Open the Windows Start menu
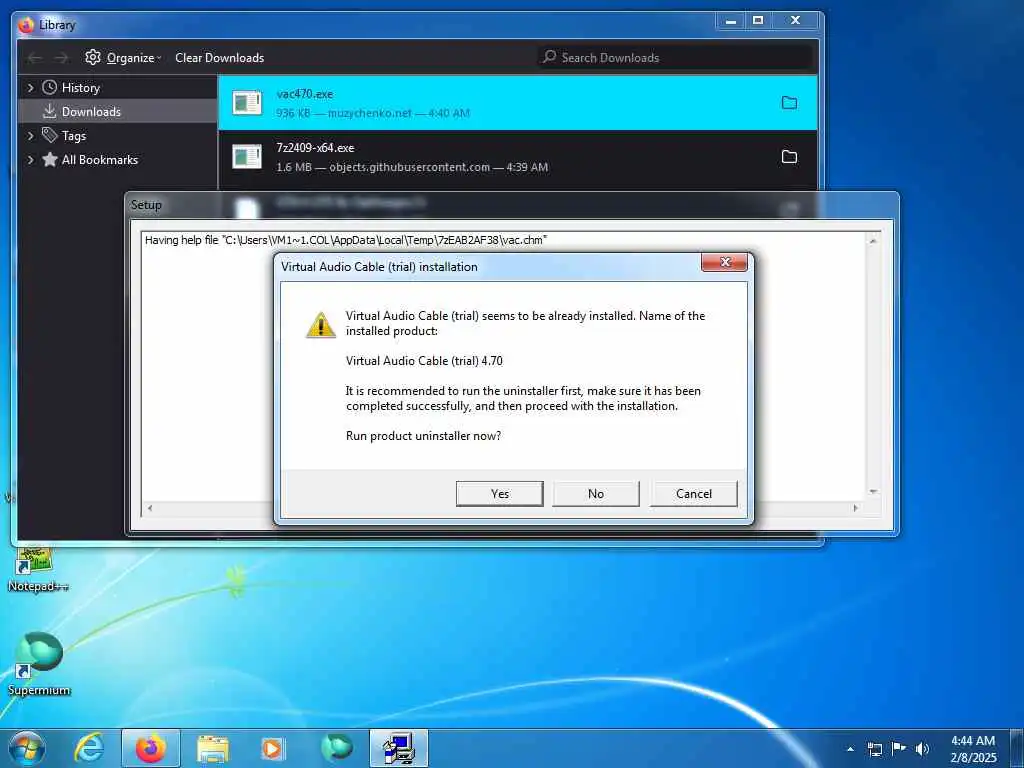Screen dimensions: 1024x768 (27, 748)
